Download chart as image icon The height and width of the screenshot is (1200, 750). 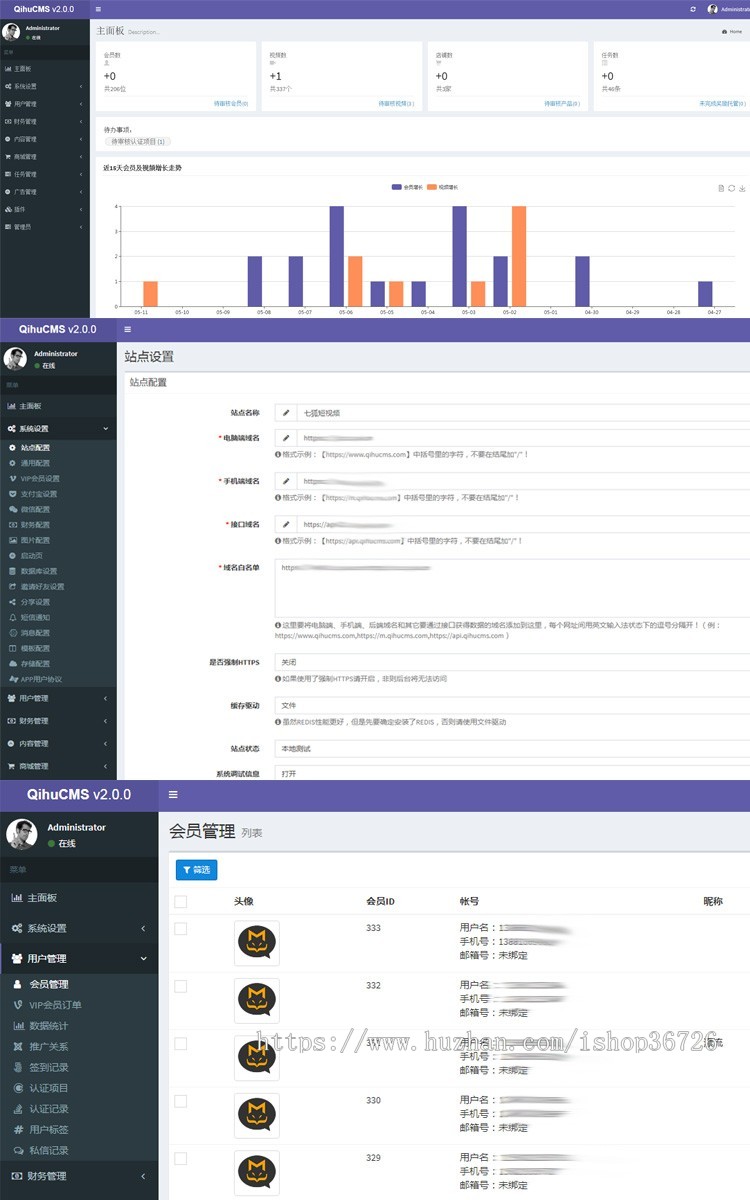(x=742, y=188)
